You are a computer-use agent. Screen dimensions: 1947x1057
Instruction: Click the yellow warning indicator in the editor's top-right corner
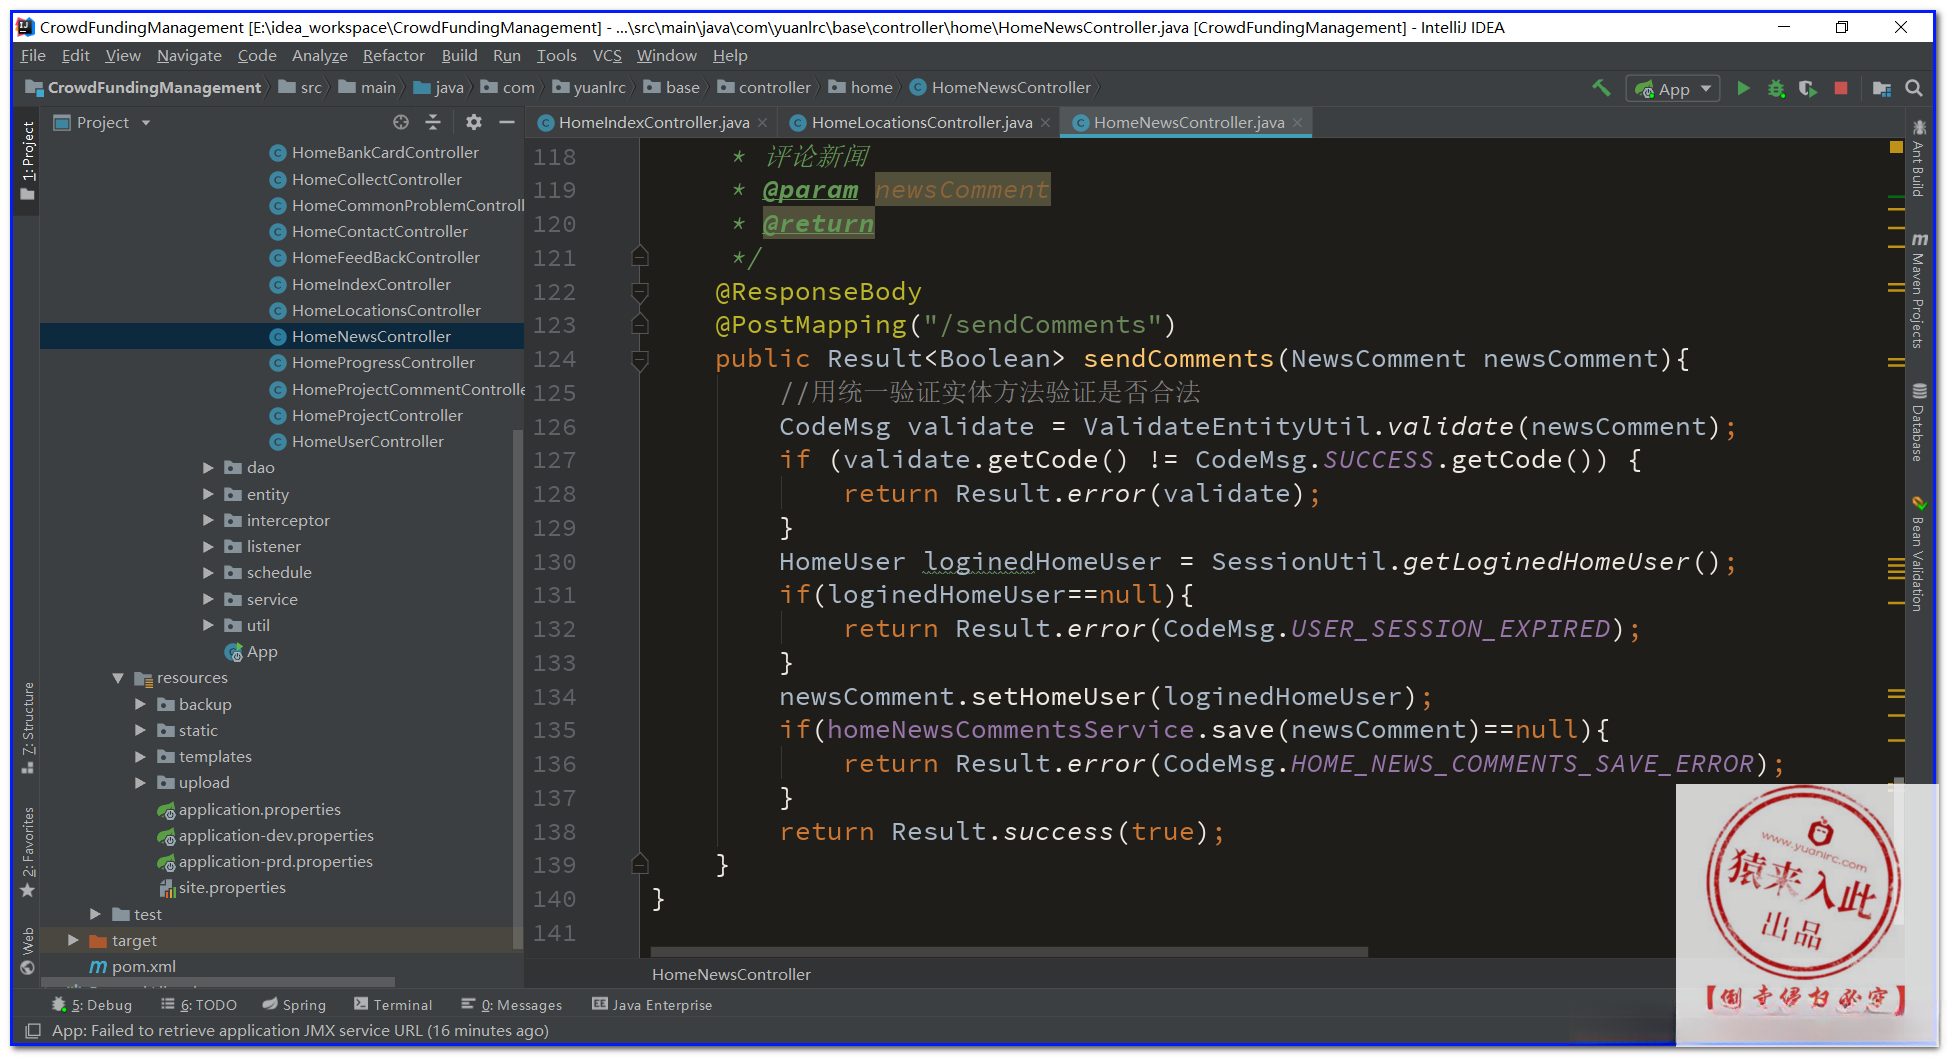(1896, 147)
